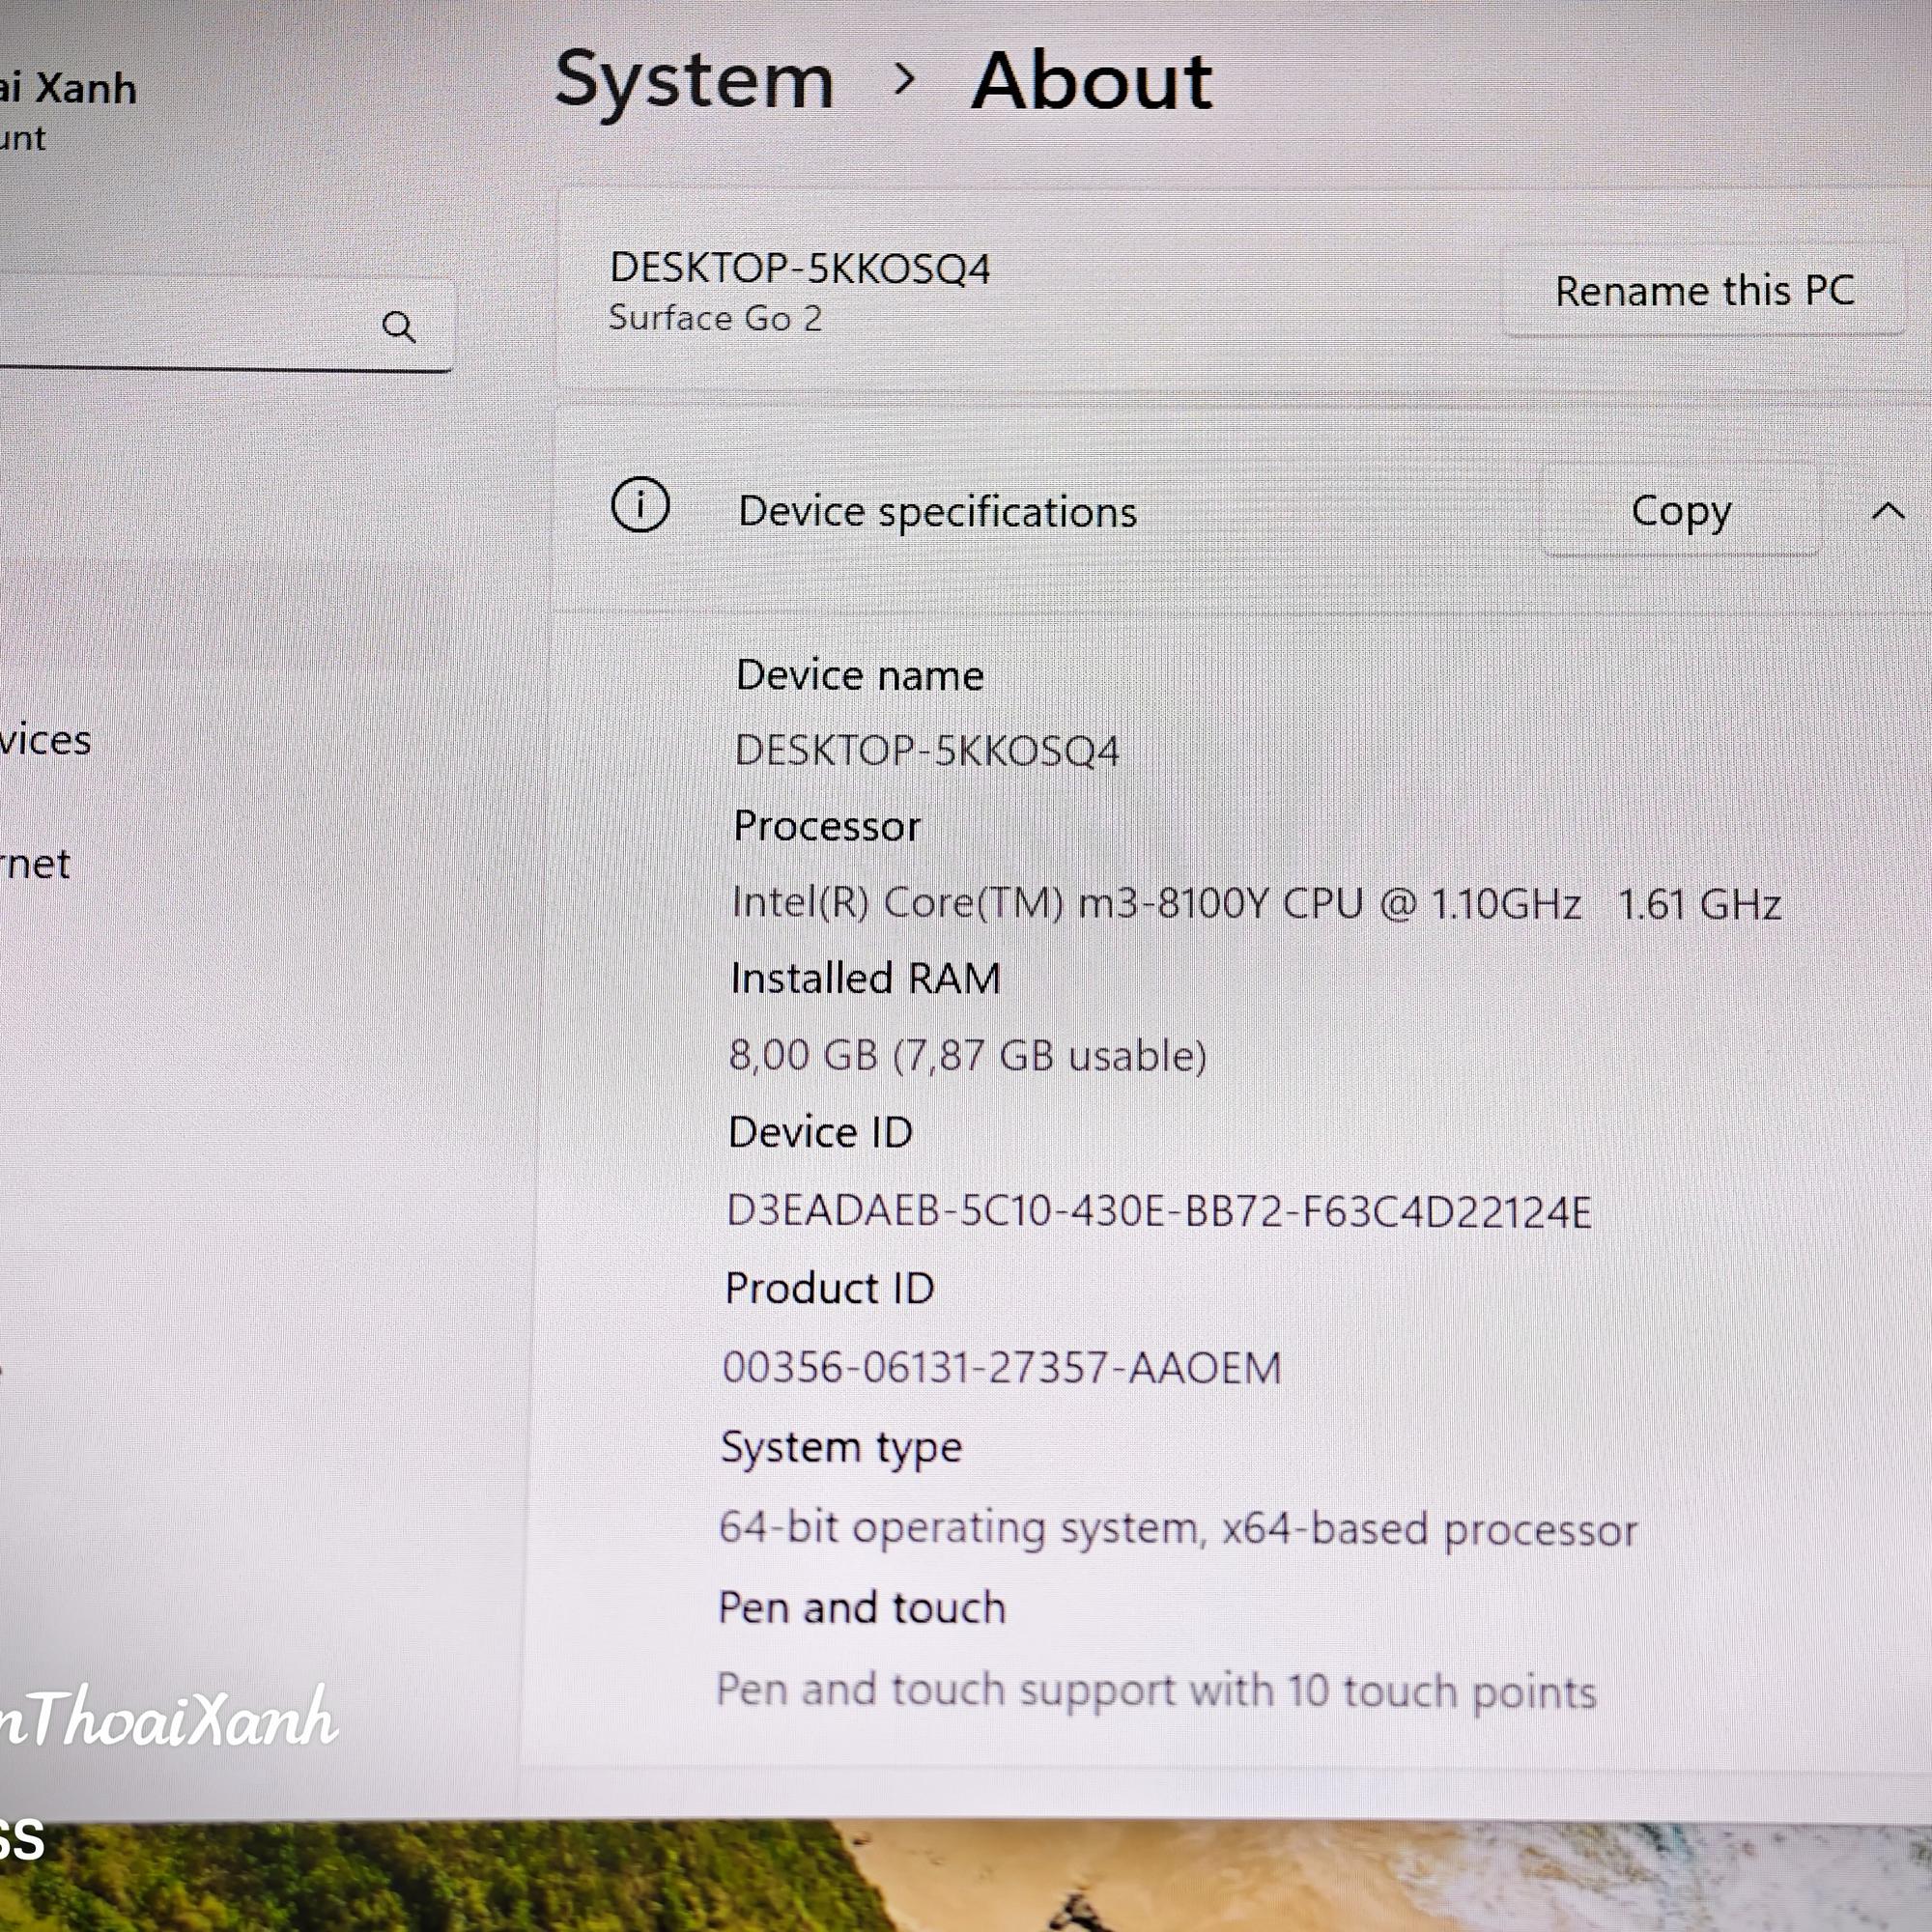Select the Intel Core m3-8100Y processor value
The width and height of the screenshot is (1932, 1932).
1256,903
